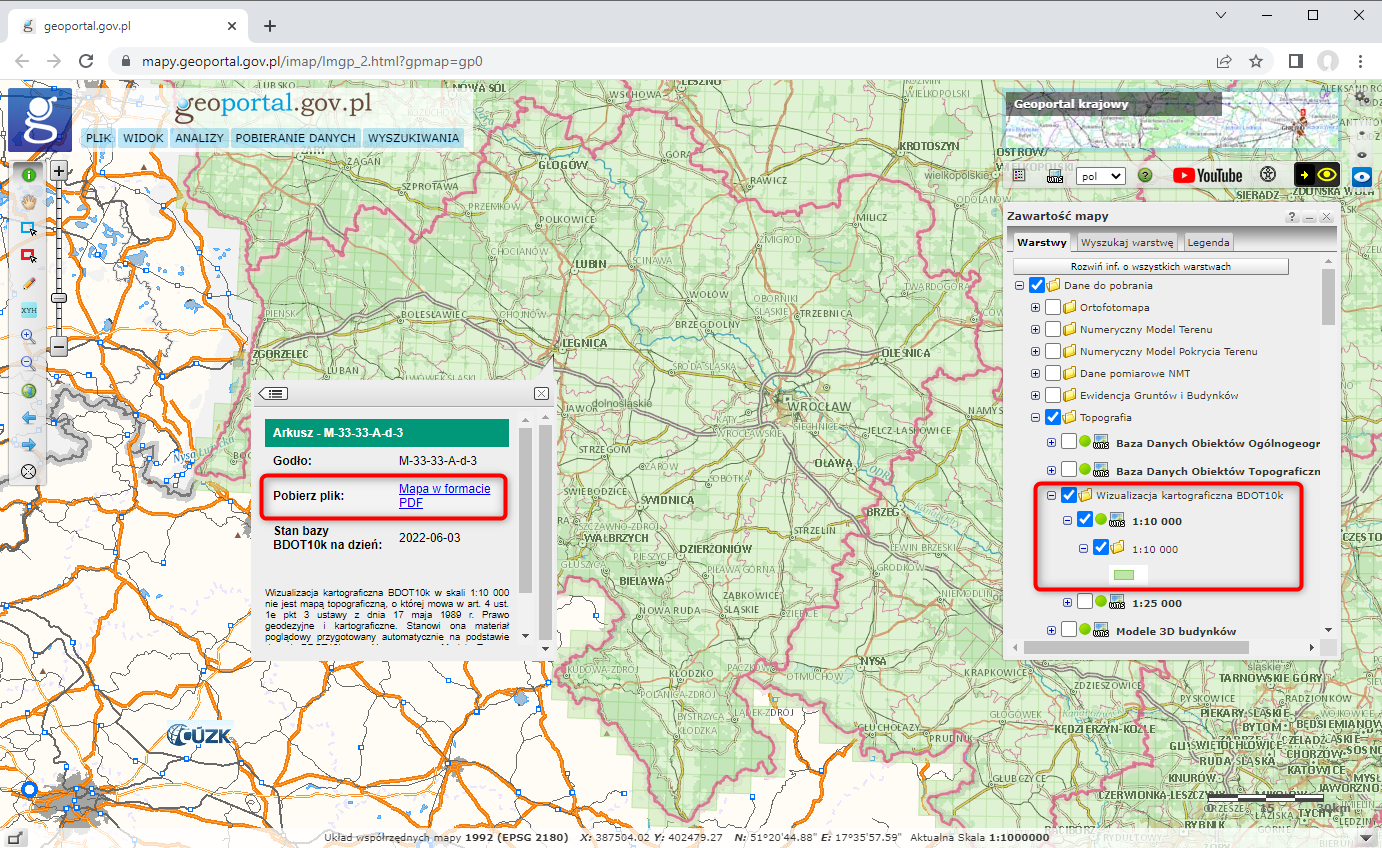Expand the Numeryczny Model Terenu node
1382x848 pixels.
(1036, 330)
